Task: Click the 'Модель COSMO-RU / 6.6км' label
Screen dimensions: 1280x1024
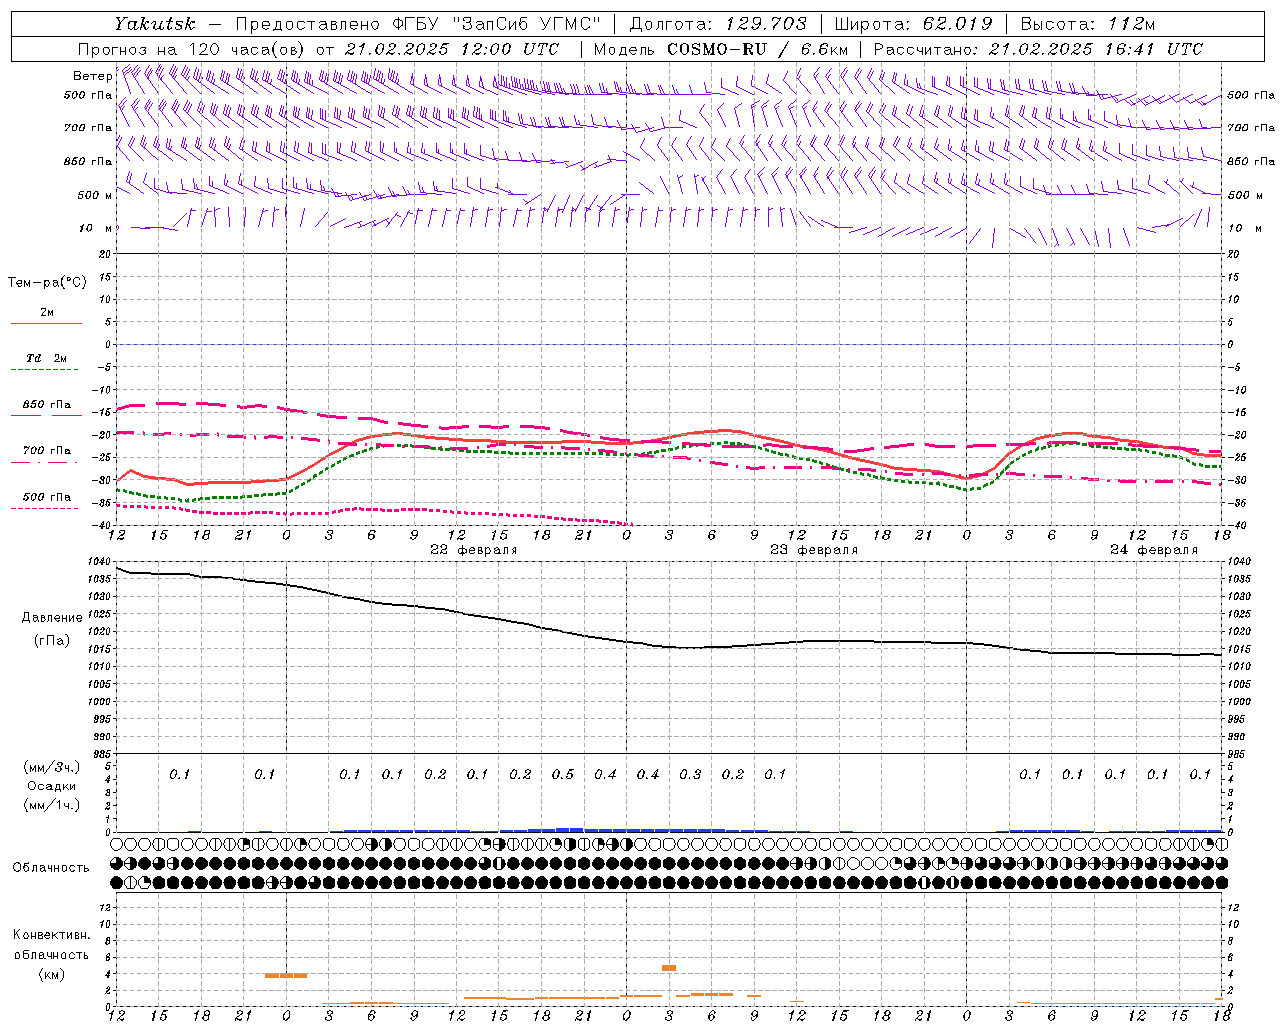Action: 721,49
